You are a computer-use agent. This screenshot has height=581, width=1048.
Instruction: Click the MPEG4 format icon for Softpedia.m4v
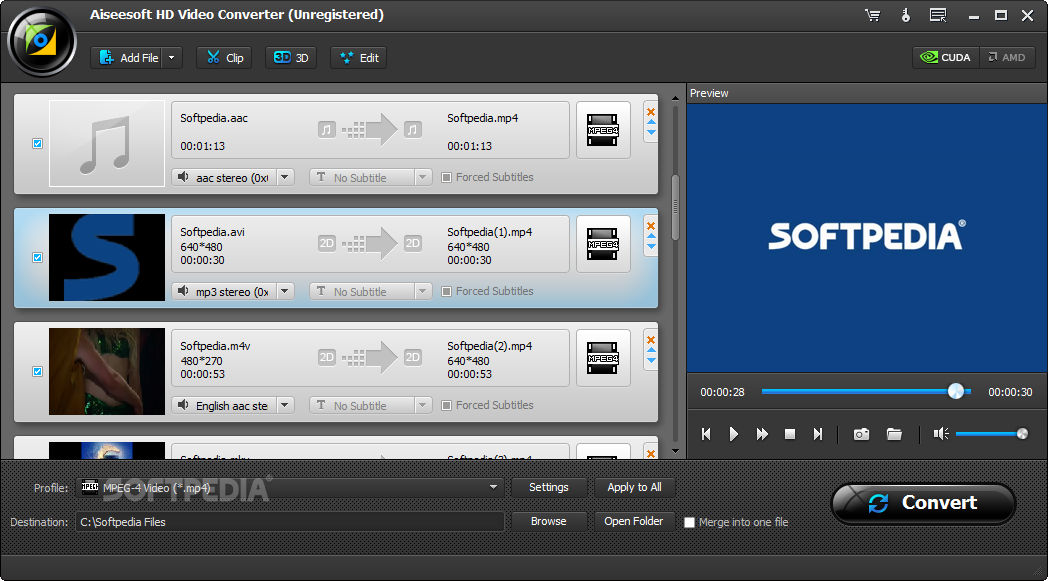pyautogui.click(x=603, y=358)
